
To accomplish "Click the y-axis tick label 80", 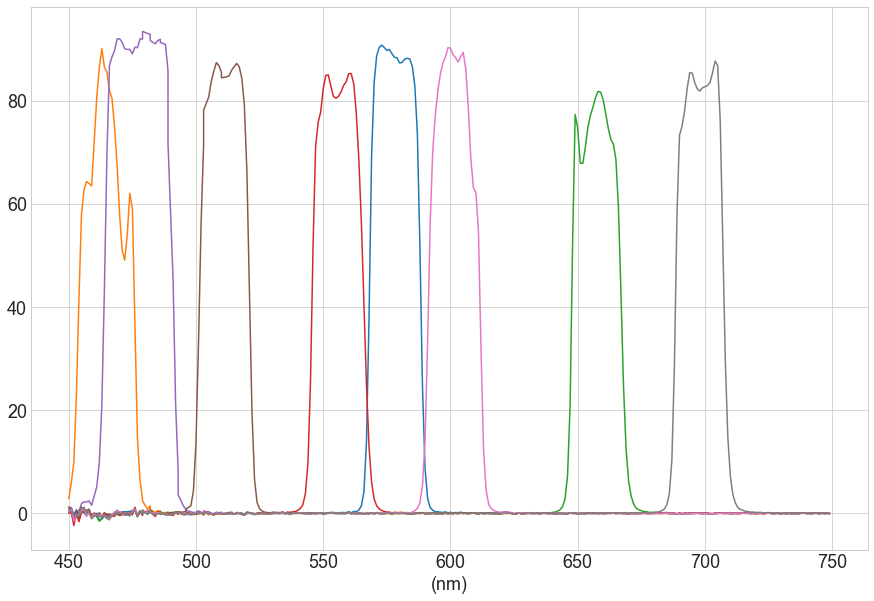I will point(17,102).
